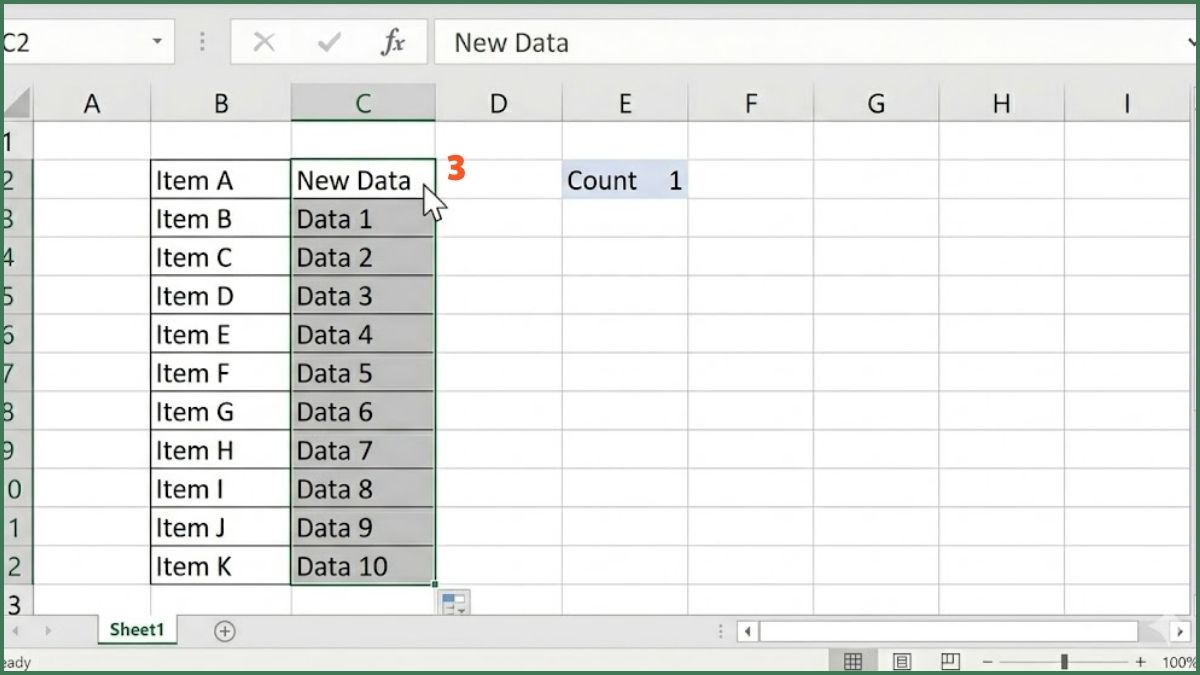Click the zoom slider handle
The width and height of the screenshot is (1200, 675).
pos(1064,662)
